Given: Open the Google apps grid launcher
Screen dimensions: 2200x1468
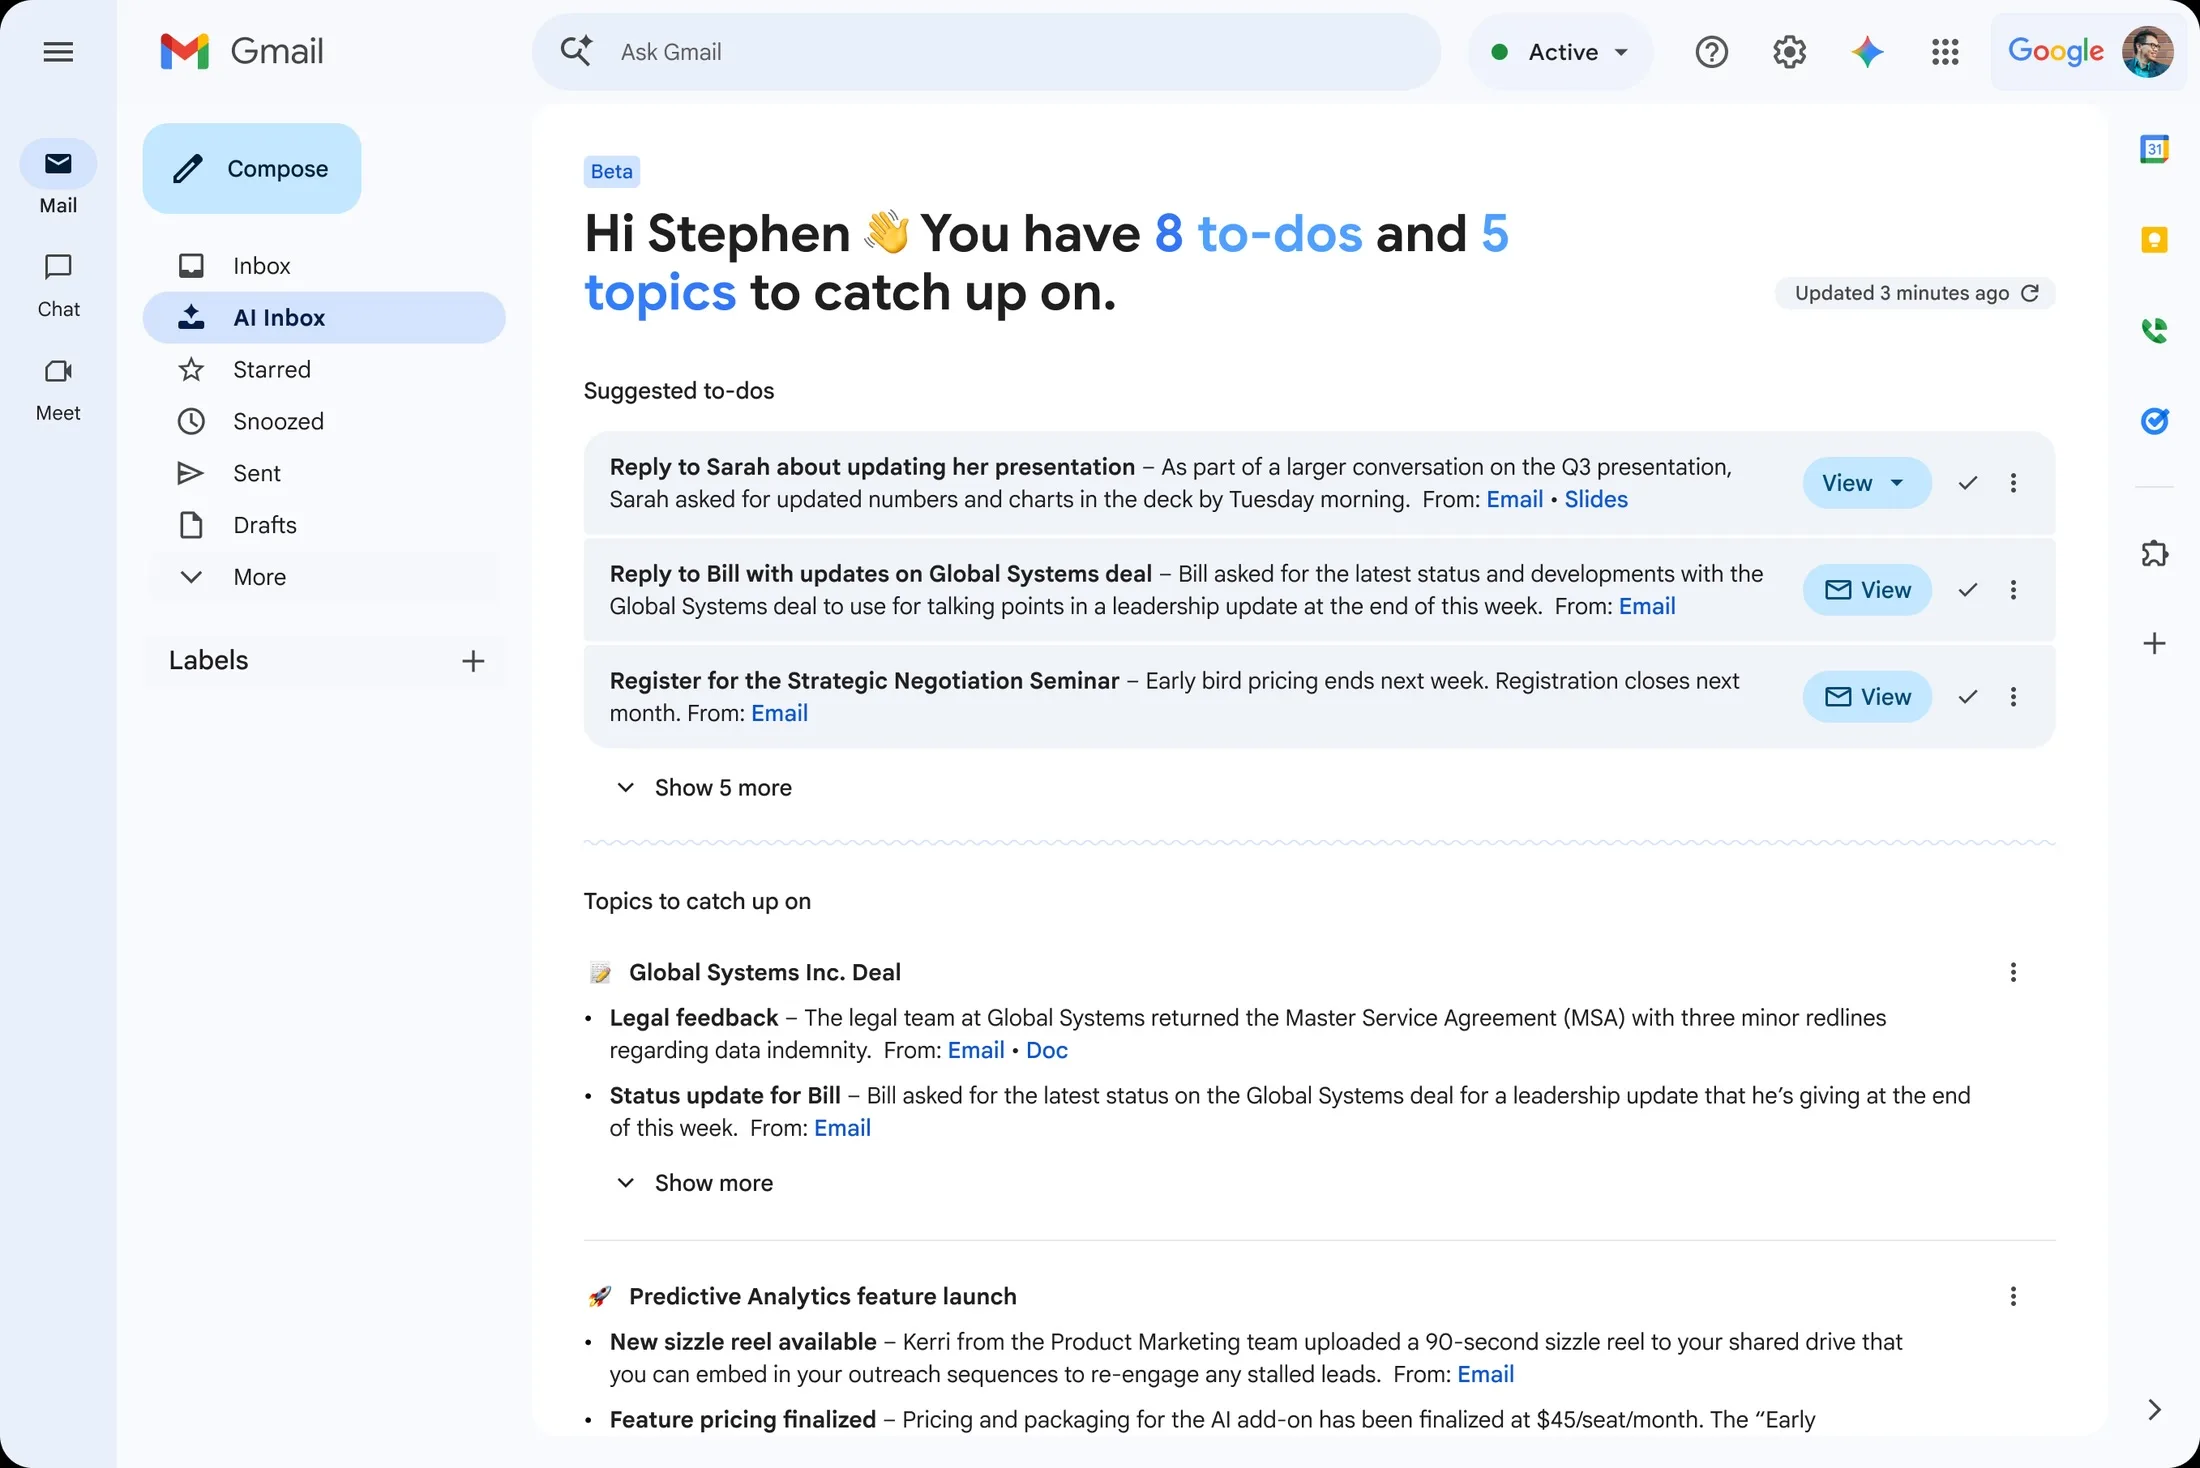Looking at the screenshot, I should 1945,51.
